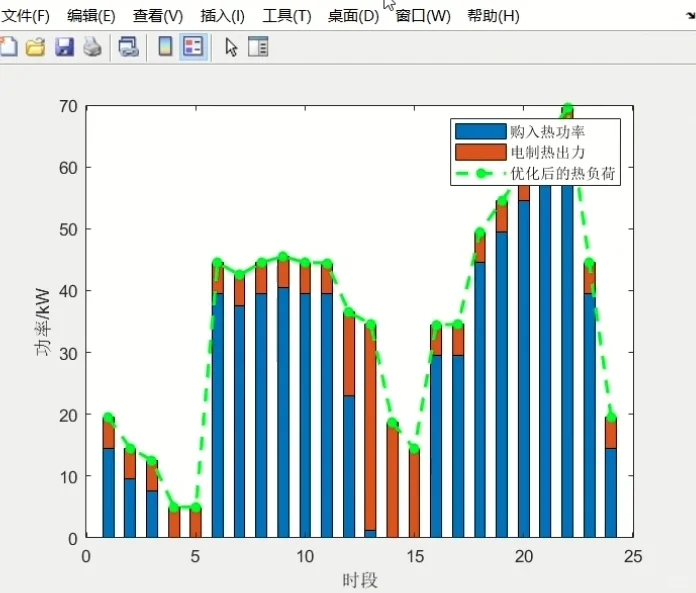Select the Edit Plot arrow tool
This screenshot has width=696, height=593.
tap(231, 47)
